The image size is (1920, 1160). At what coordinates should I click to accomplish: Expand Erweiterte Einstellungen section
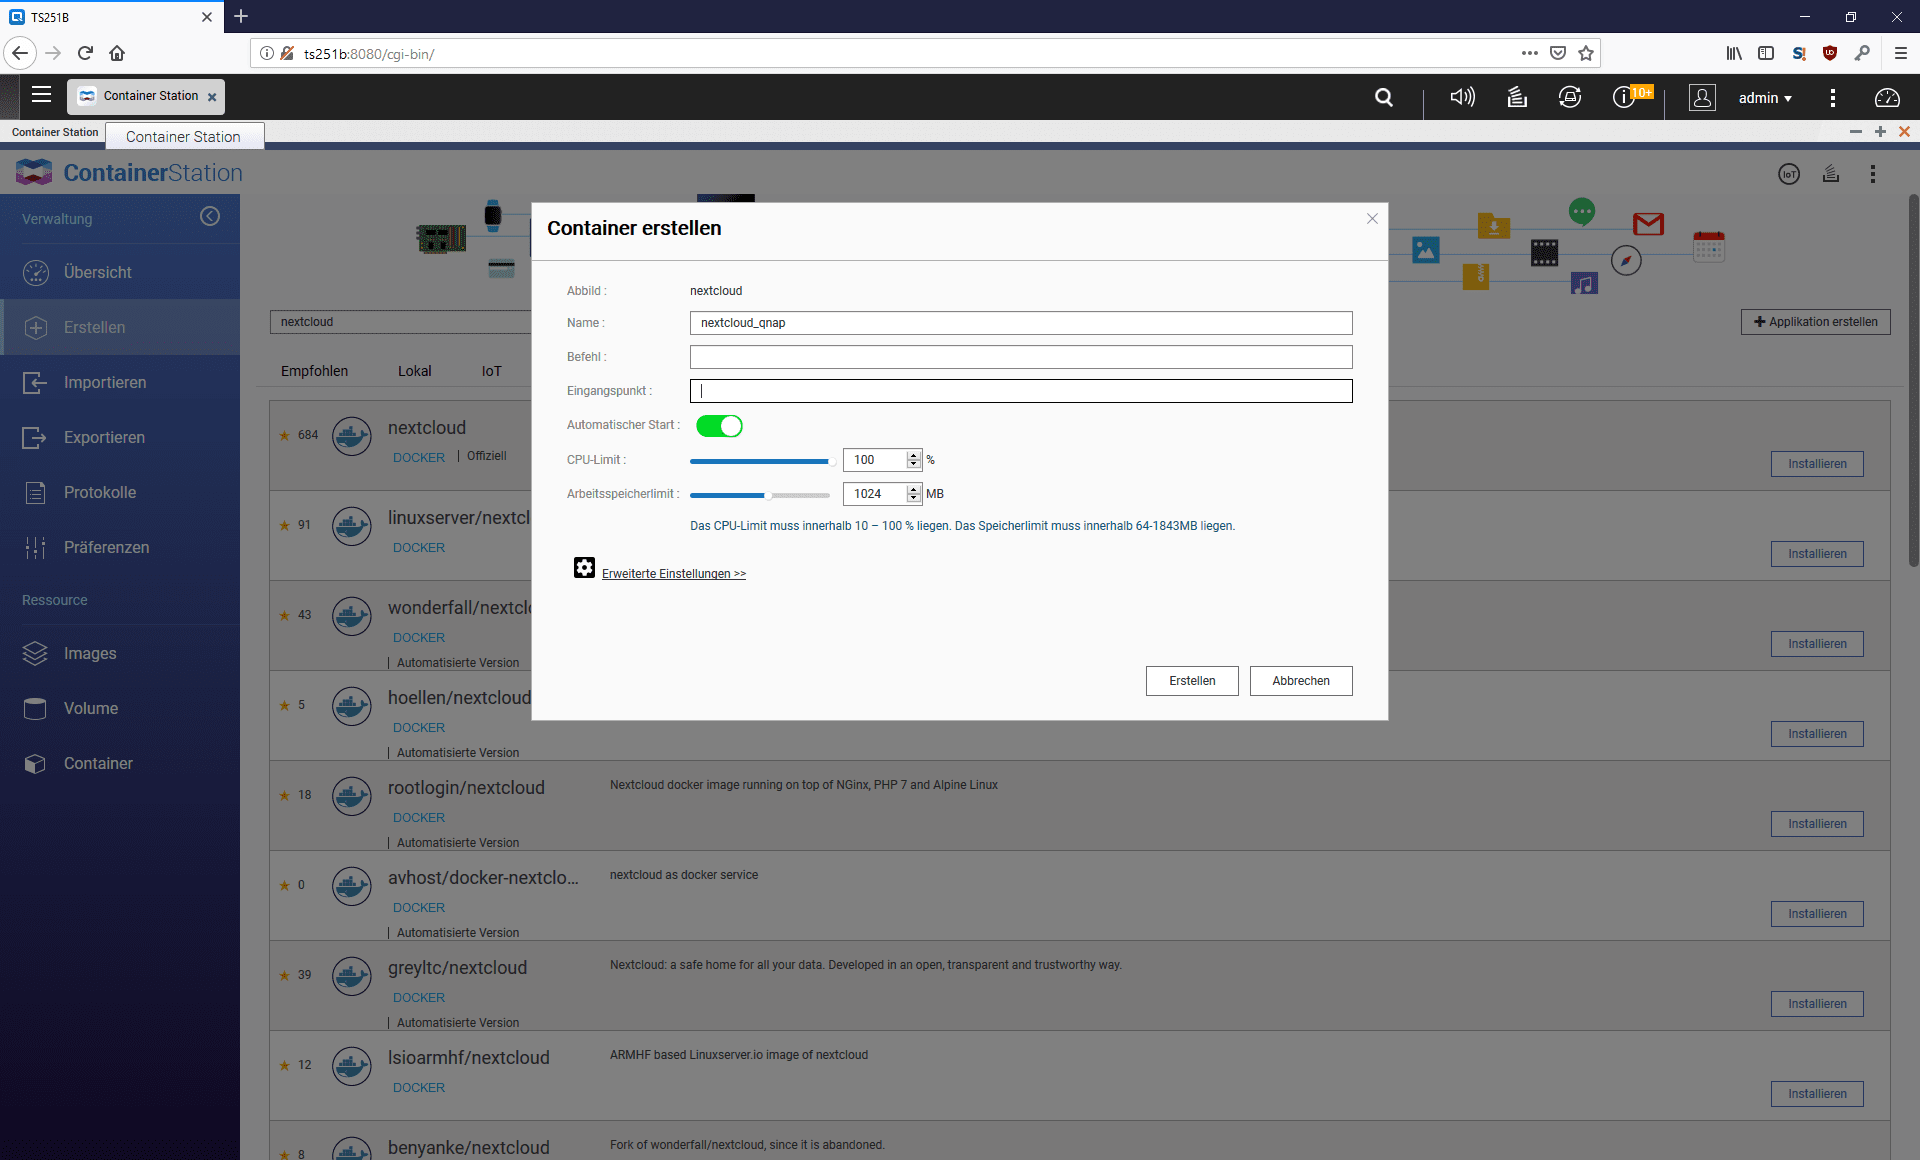(x=673, y=574)
